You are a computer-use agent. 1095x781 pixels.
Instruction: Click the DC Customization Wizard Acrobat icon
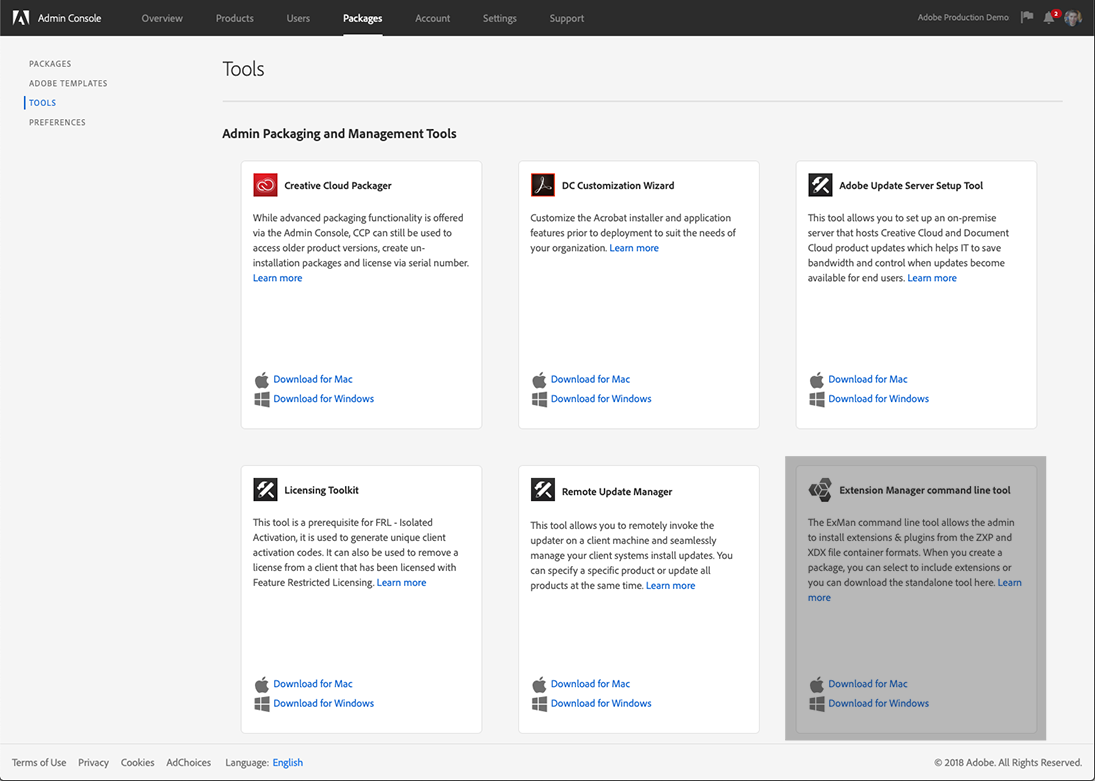click(543, 185)
